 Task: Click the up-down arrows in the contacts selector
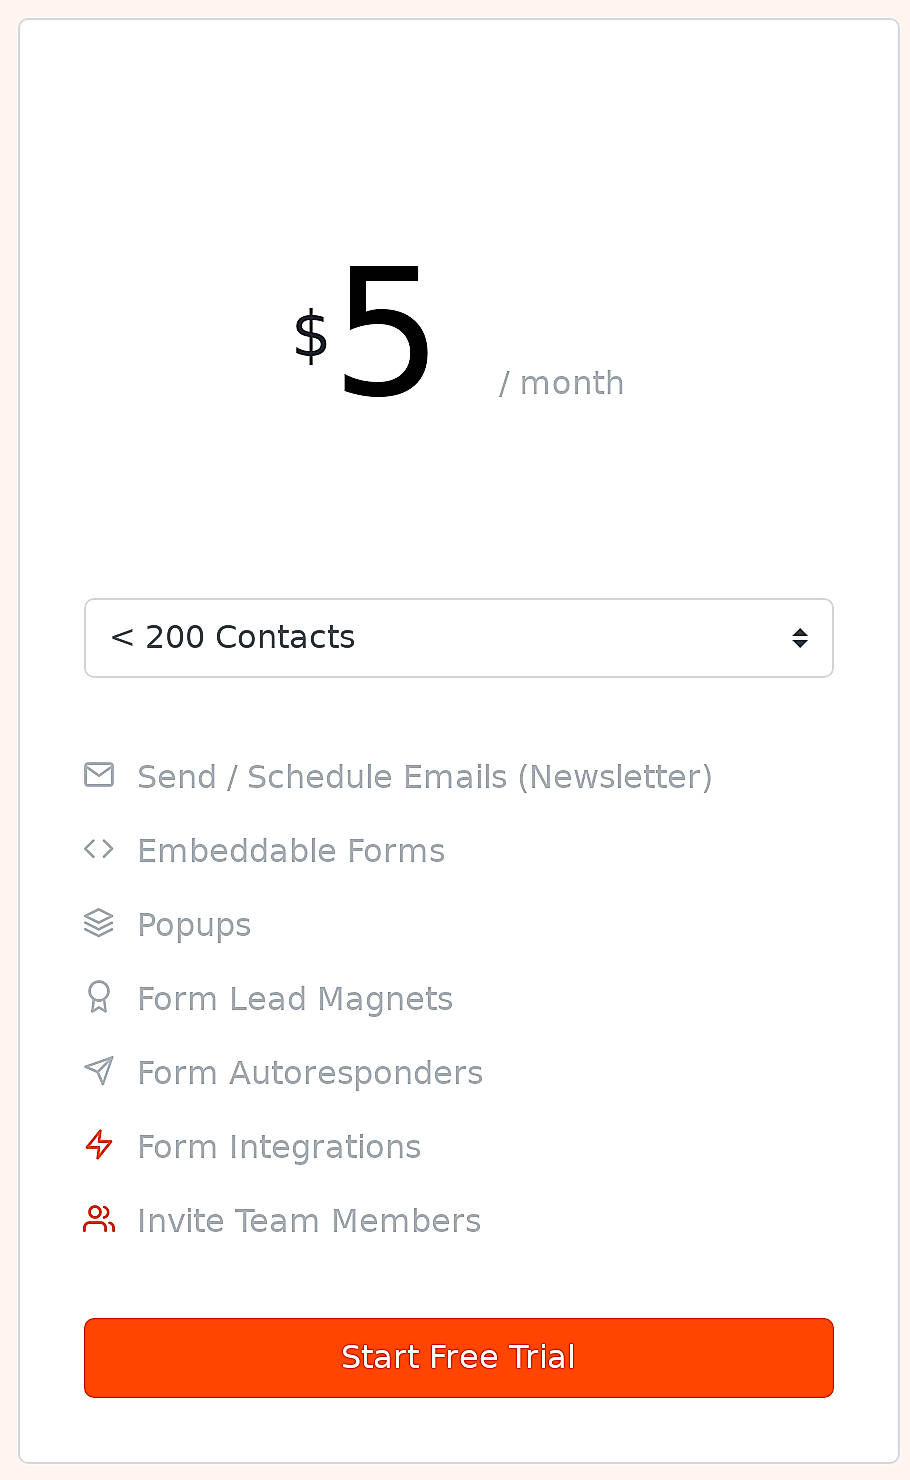click(x=800, y=637)
